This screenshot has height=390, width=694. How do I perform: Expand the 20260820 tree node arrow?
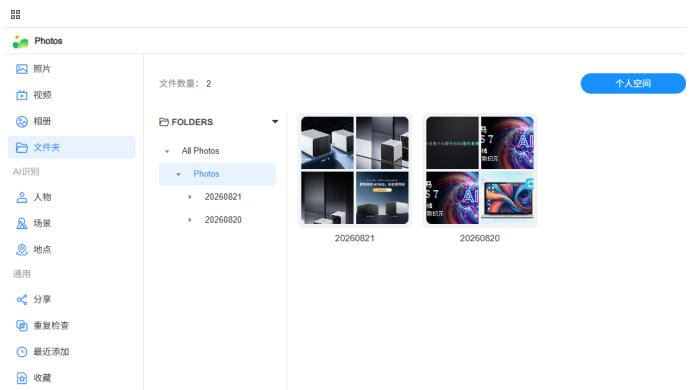tap(190, 220)
